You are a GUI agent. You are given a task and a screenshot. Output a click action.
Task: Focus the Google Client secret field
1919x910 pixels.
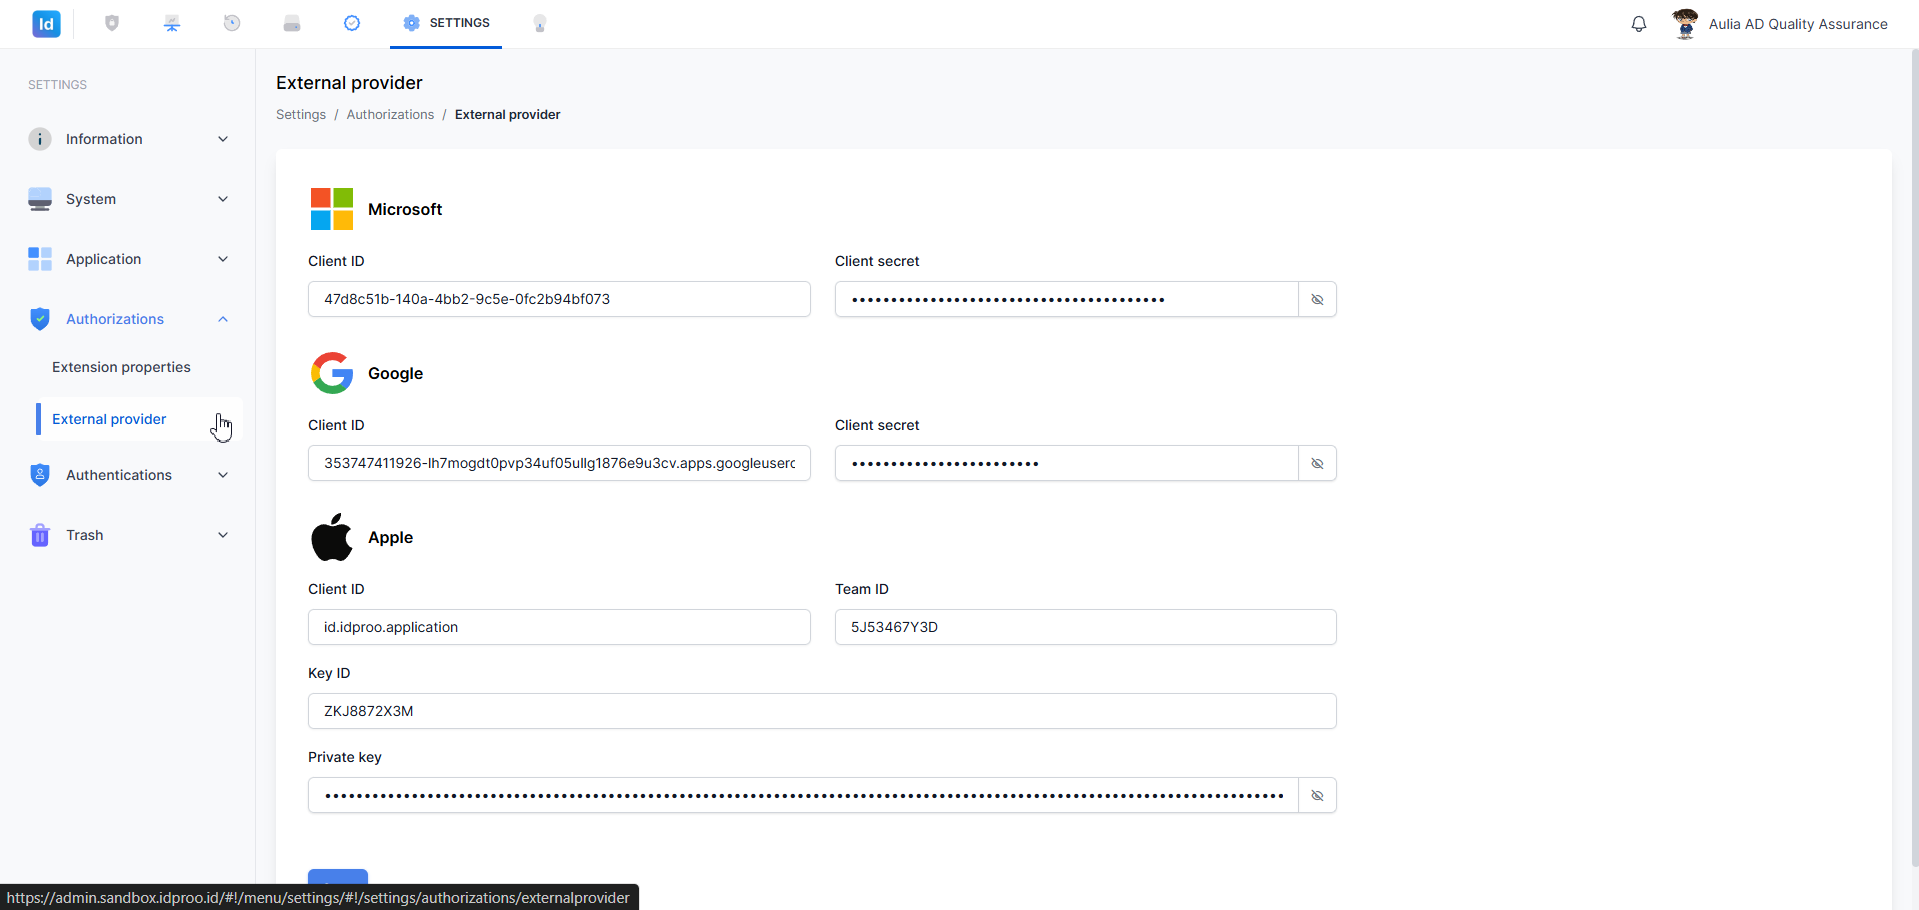[x=1066, y=463]
